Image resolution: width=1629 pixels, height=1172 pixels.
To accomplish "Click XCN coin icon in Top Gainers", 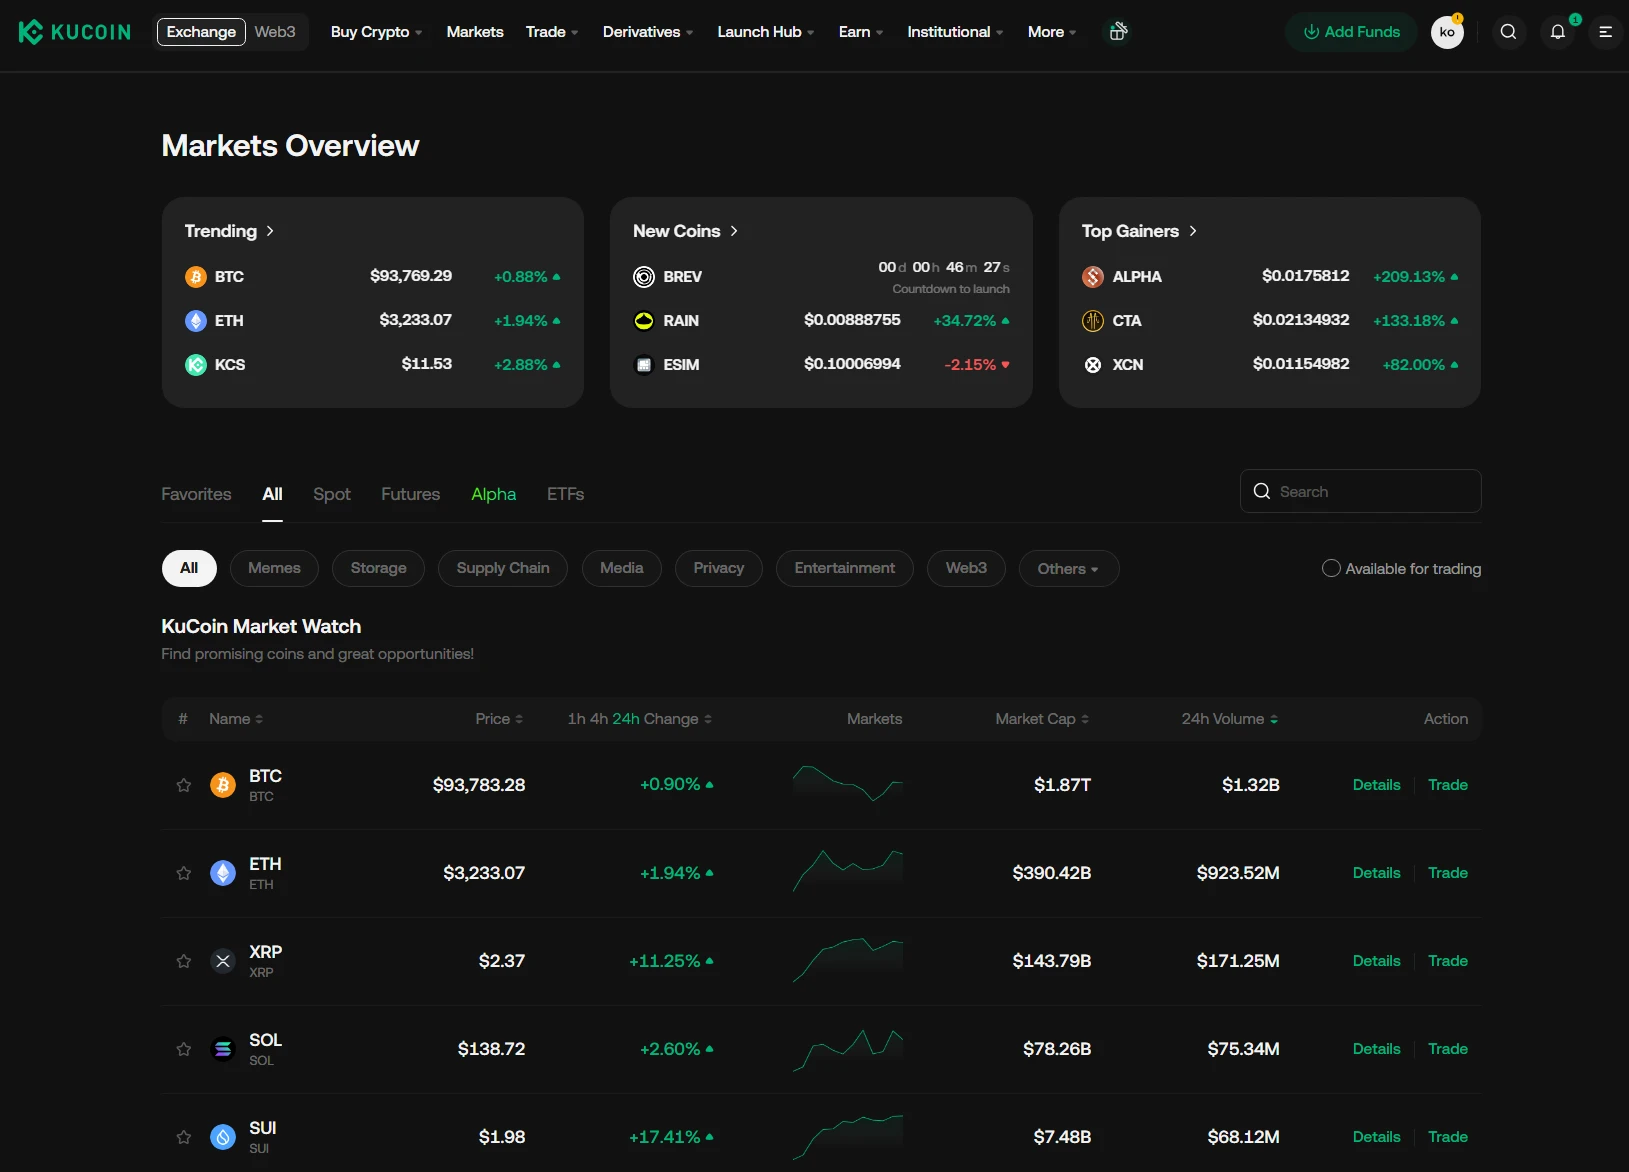I will coord(1093,365).
